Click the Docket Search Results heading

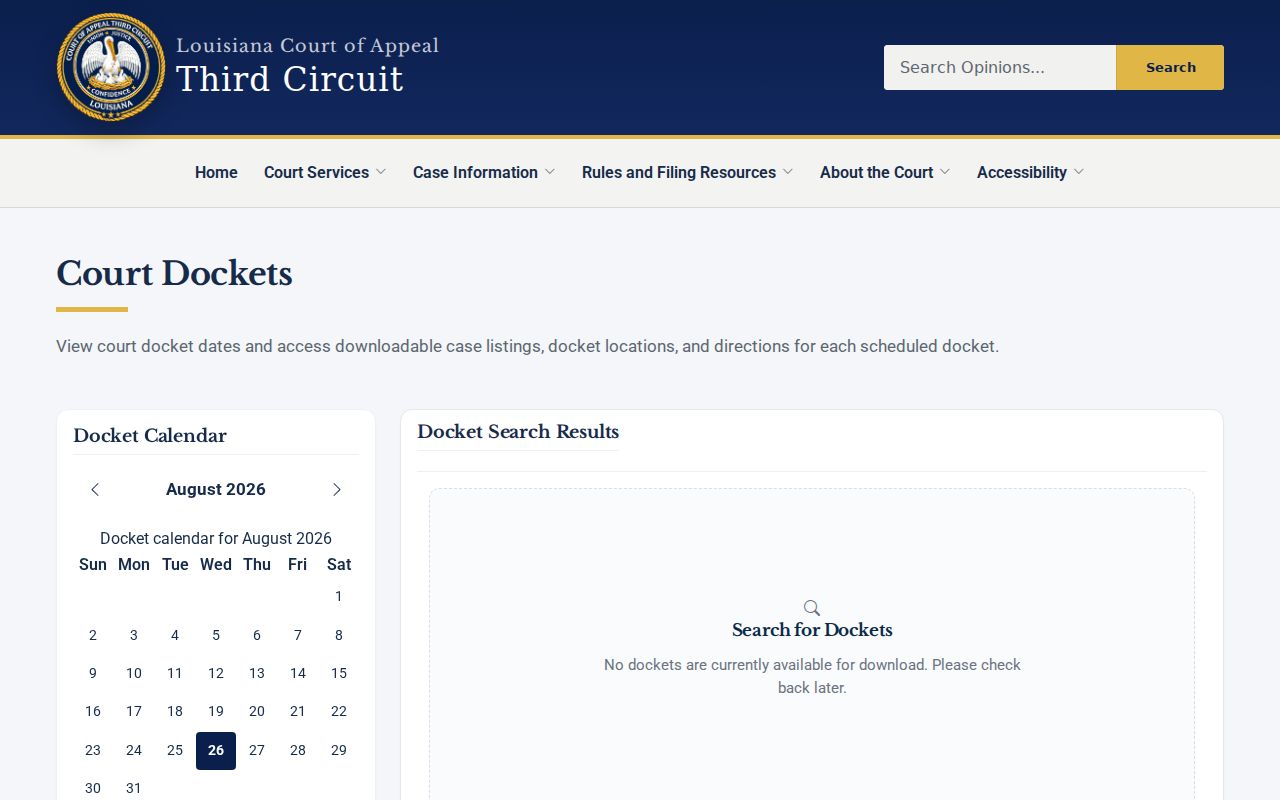[x=518, y=432]
